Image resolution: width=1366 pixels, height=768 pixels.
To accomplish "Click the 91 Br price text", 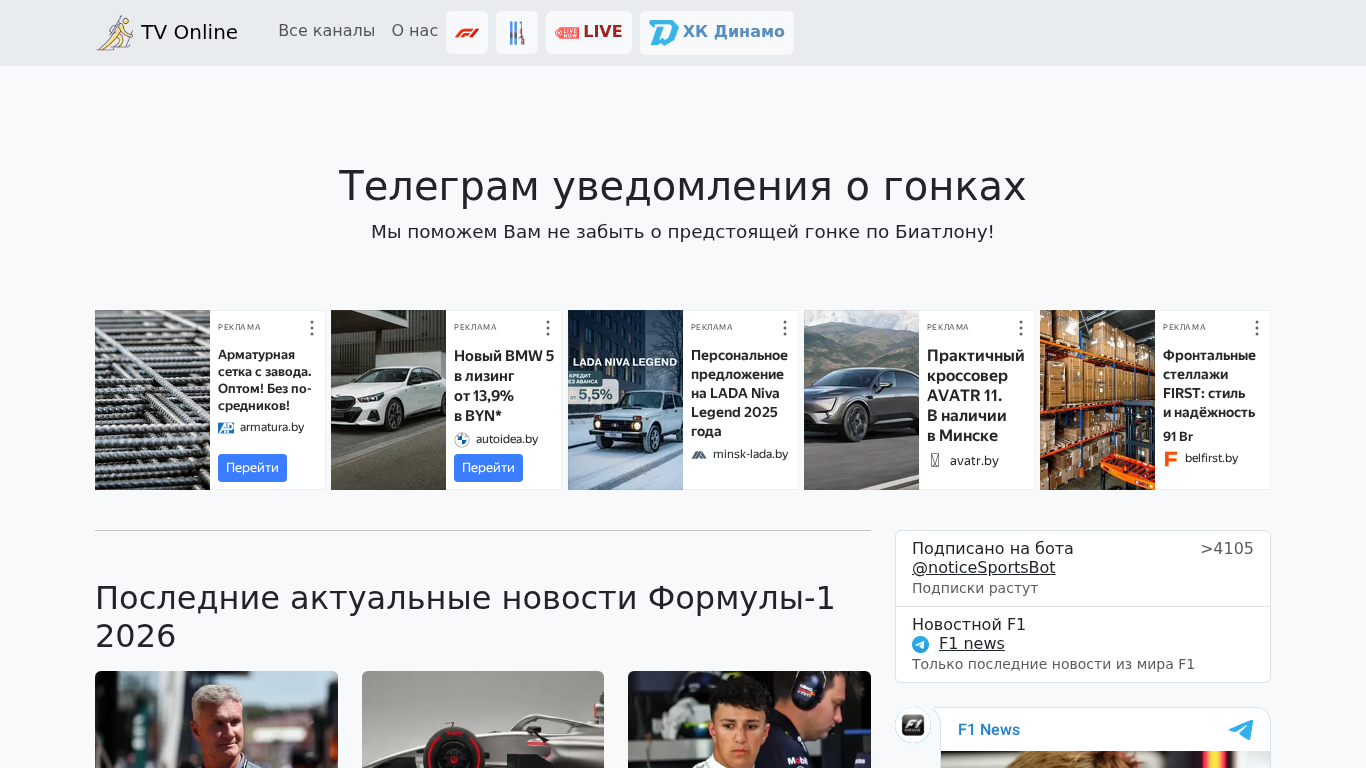I will point(1178,437).
